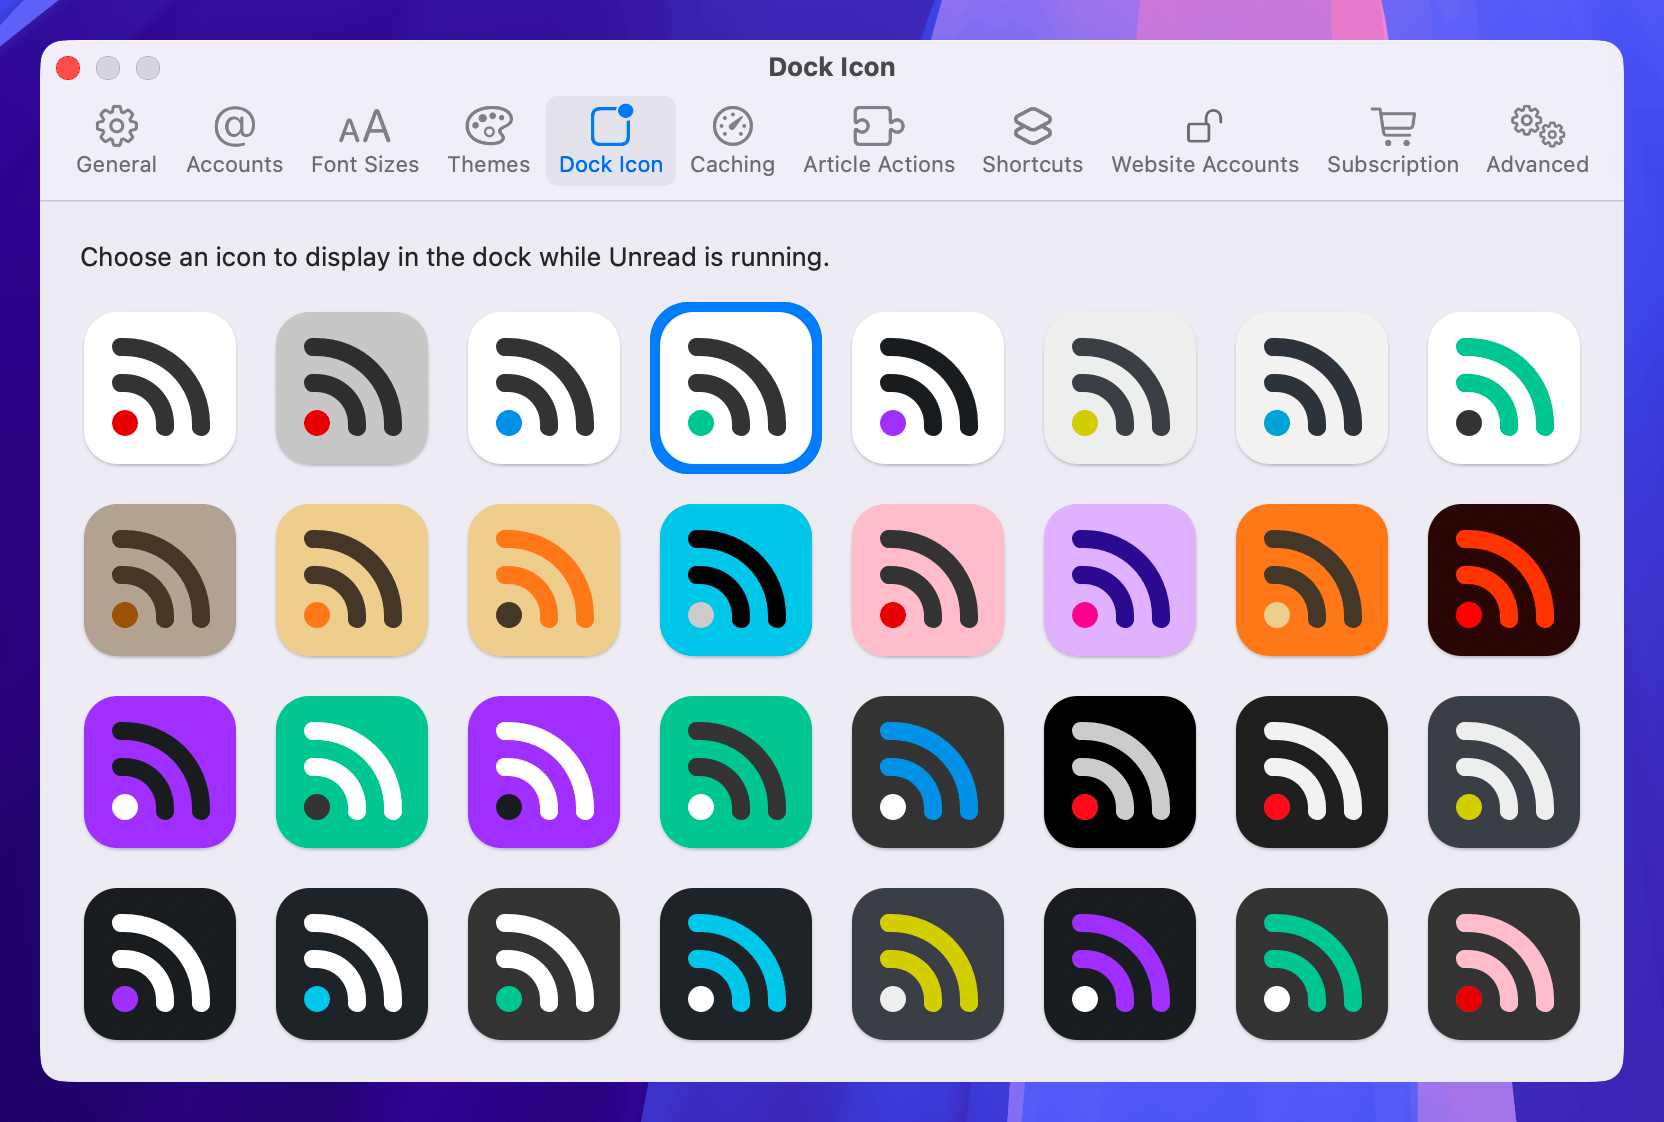Switch to the Dock Icon tab
The height and width of the screenshot is (1122, 1664).
point(610,140)
